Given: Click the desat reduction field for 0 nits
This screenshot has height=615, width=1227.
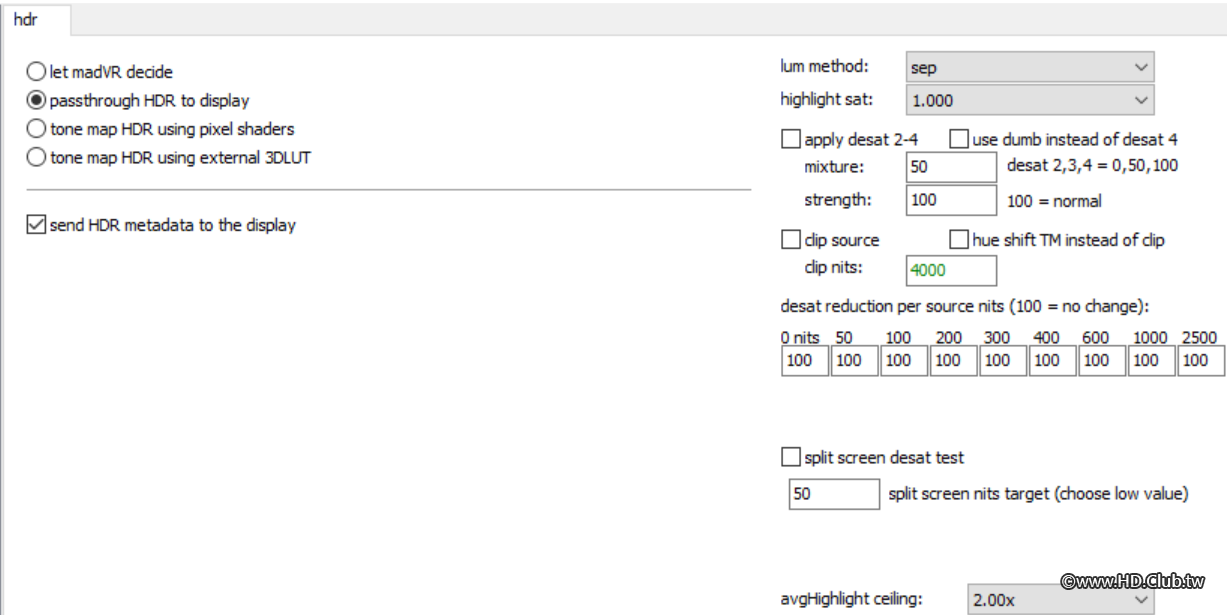Looking at the screenshot, I should click(805, 361).
